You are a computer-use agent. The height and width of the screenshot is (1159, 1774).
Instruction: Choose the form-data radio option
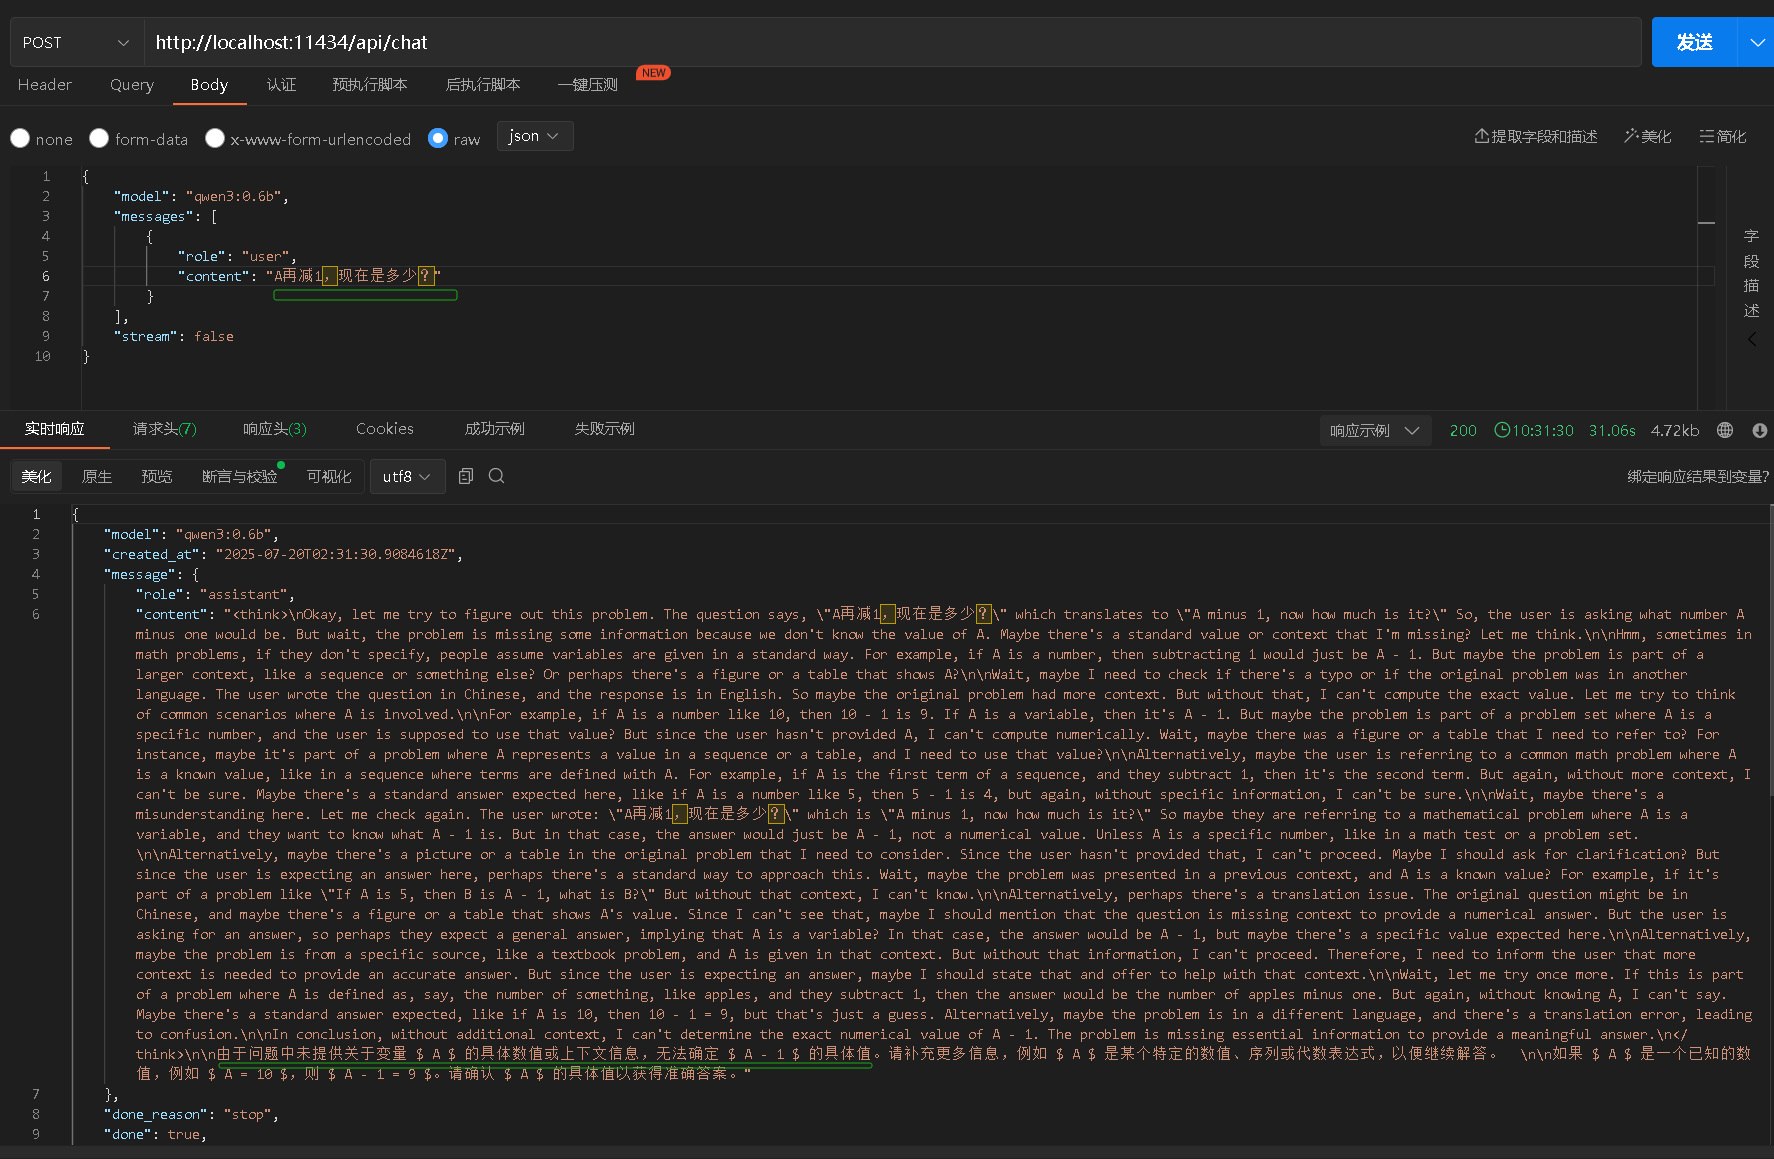[x=99, y=138]
